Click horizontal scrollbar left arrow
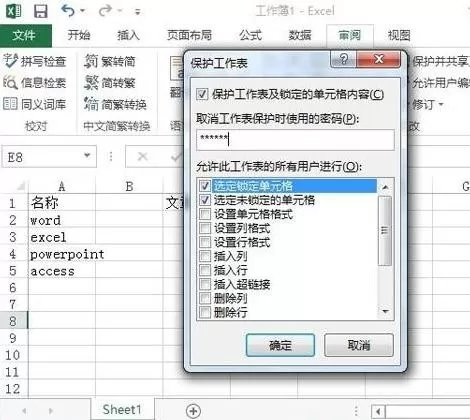 pyautogui.click(x=378, y=412)
